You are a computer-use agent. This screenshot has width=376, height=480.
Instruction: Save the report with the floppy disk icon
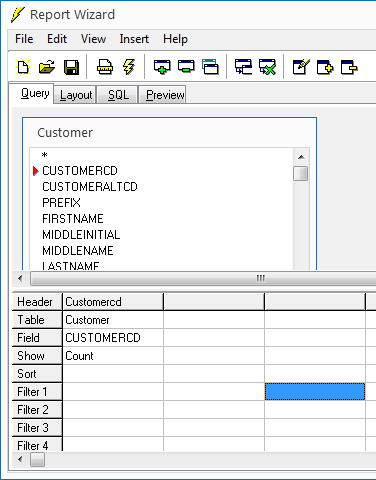tap(71, 67)
